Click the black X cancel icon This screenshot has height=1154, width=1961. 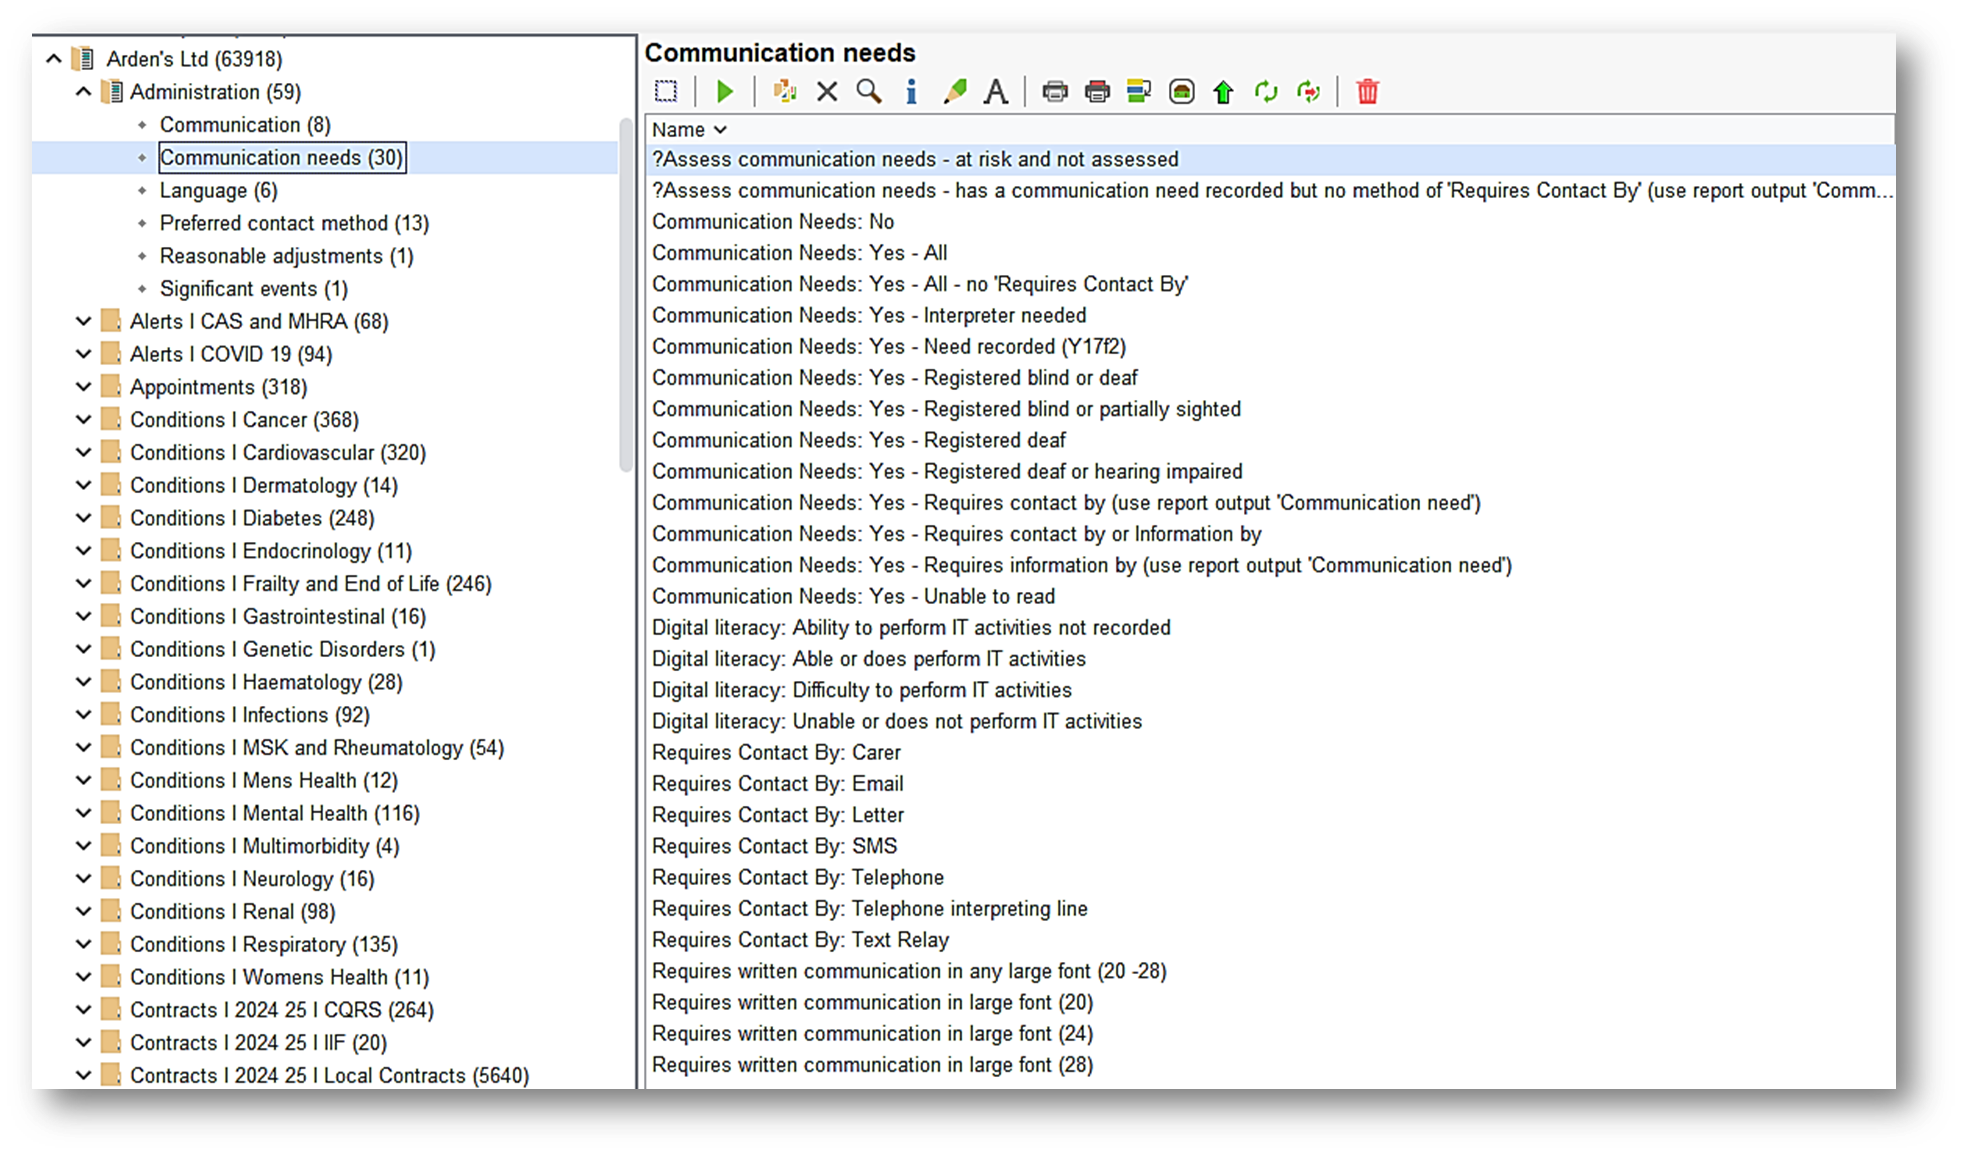pyautogui.click(x=827, y=92)
